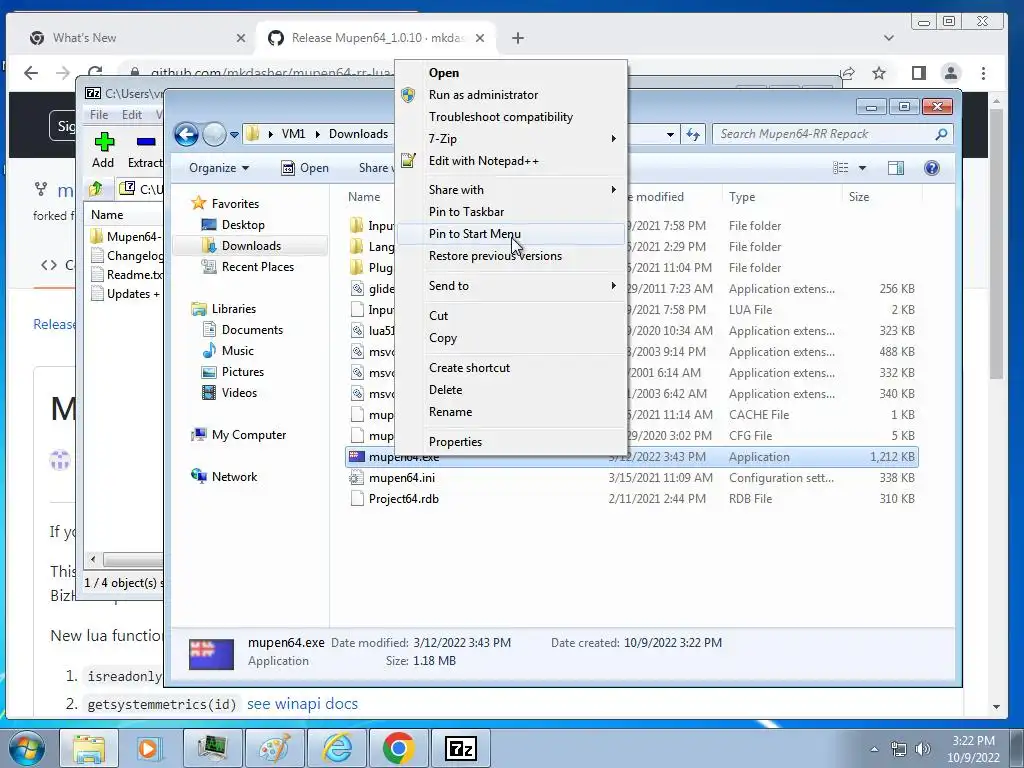Click the 7-Zip Add button
Image resolution: width=1024 pixels, height=768 pixels.
(x=103, y=151)
